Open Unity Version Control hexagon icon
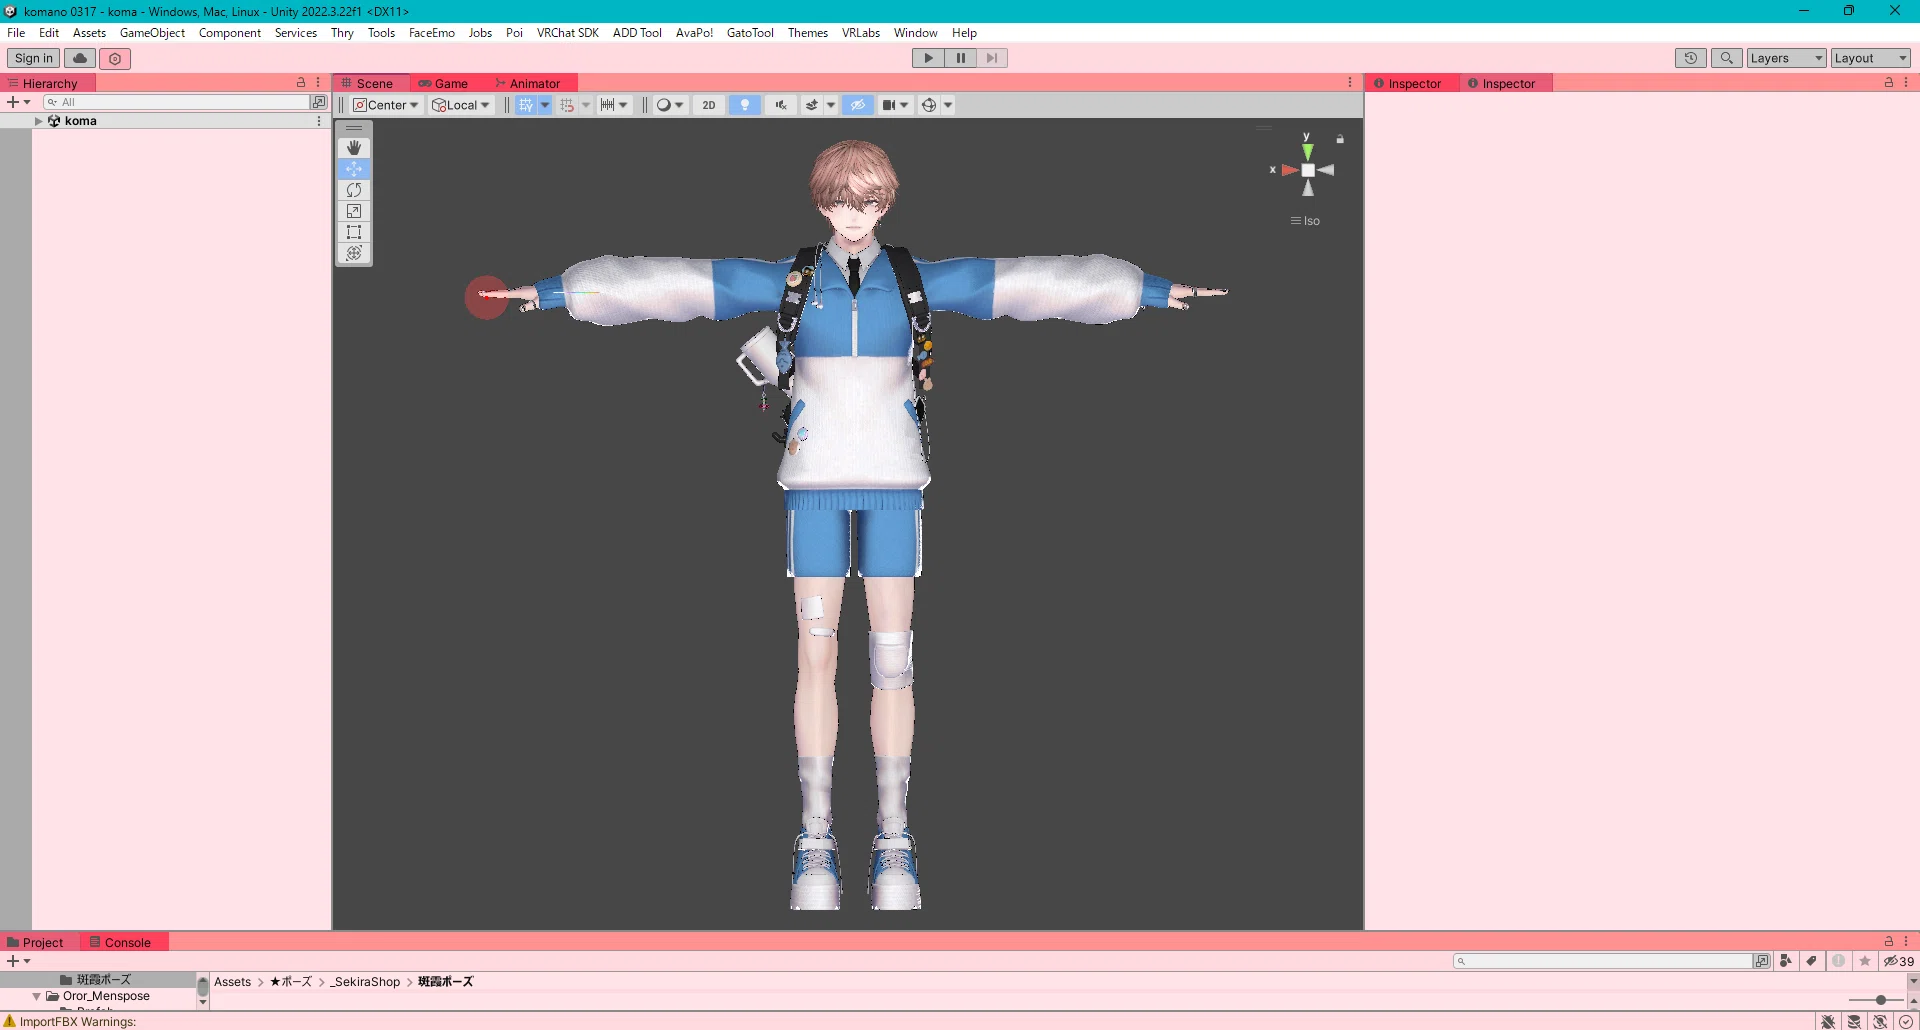1920x1030 pixels. click(115, 58)
